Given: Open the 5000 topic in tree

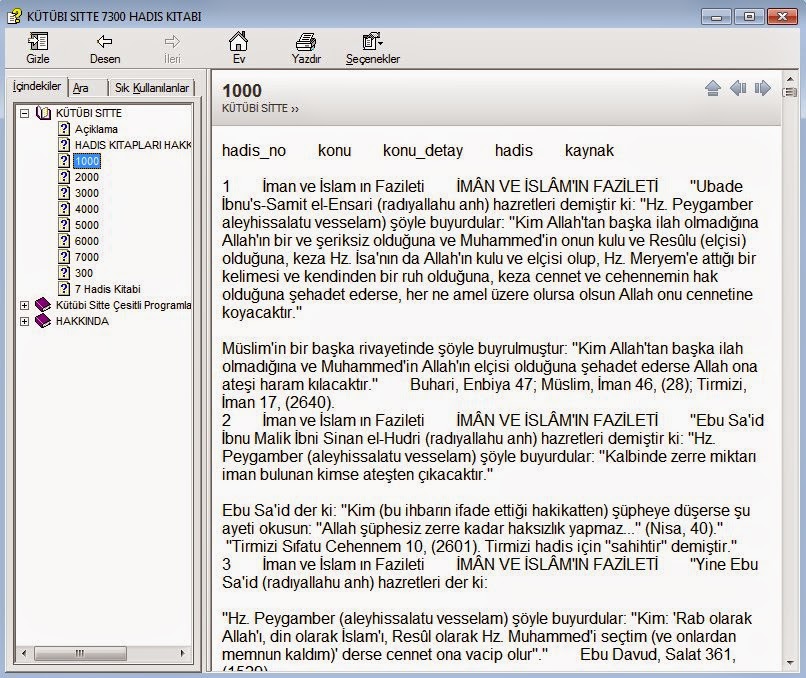Looking at the screenshot, I should (x=86, y=225).
